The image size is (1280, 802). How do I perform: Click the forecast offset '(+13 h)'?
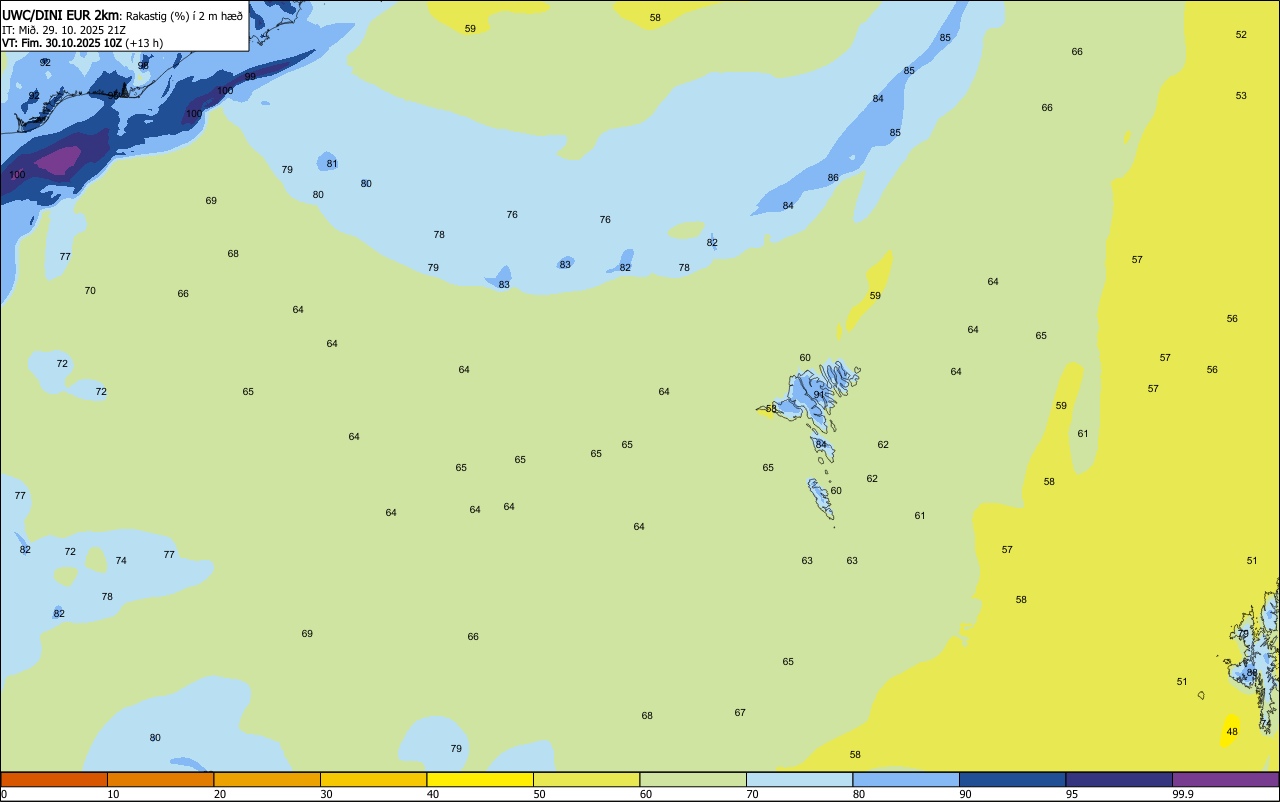point(144,43)
